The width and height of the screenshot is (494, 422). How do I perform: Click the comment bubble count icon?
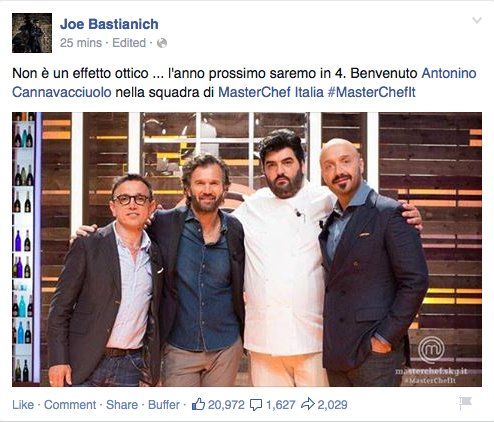pos(256,405)
